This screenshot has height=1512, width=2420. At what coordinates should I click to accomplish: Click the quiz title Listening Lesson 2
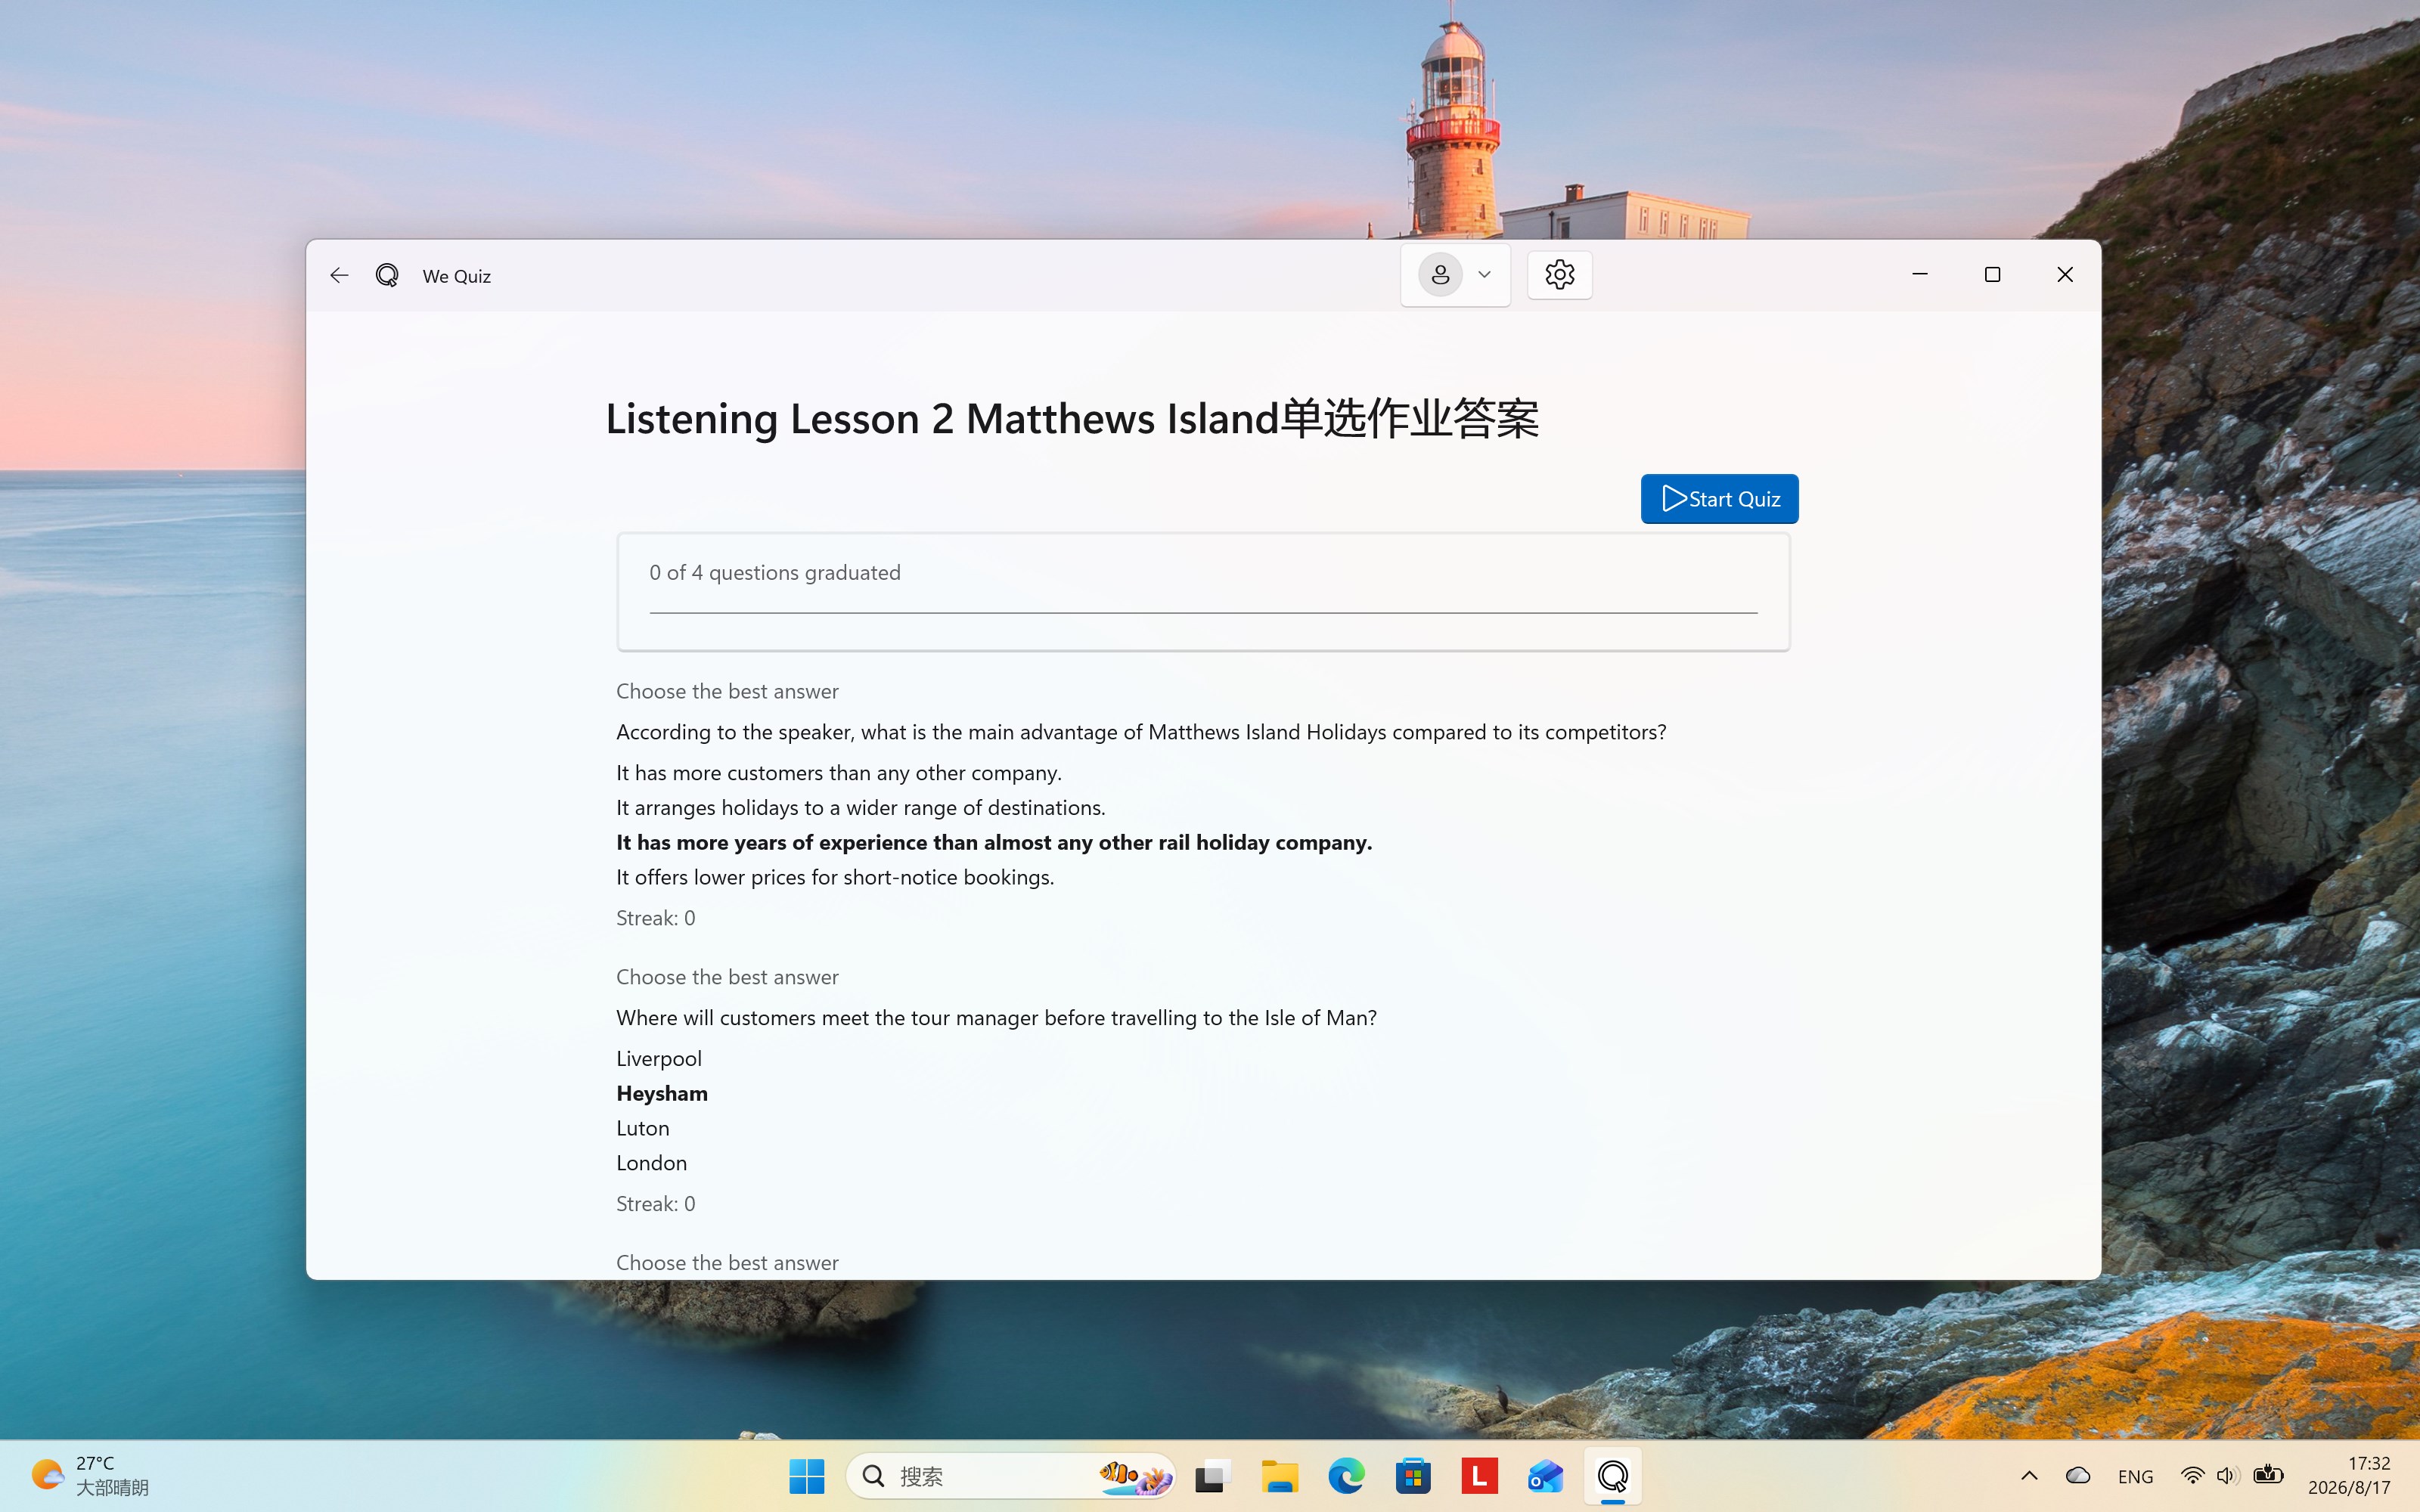coord(1072,418)
